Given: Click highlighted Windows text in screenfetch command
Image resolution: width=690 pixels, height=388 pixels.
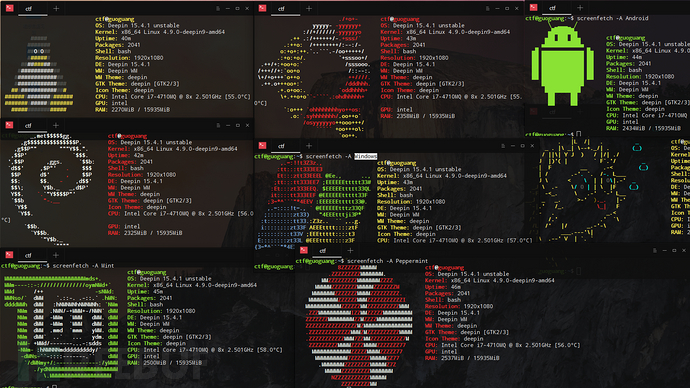Looking at the screenshot, I should (x=366, y=156).
